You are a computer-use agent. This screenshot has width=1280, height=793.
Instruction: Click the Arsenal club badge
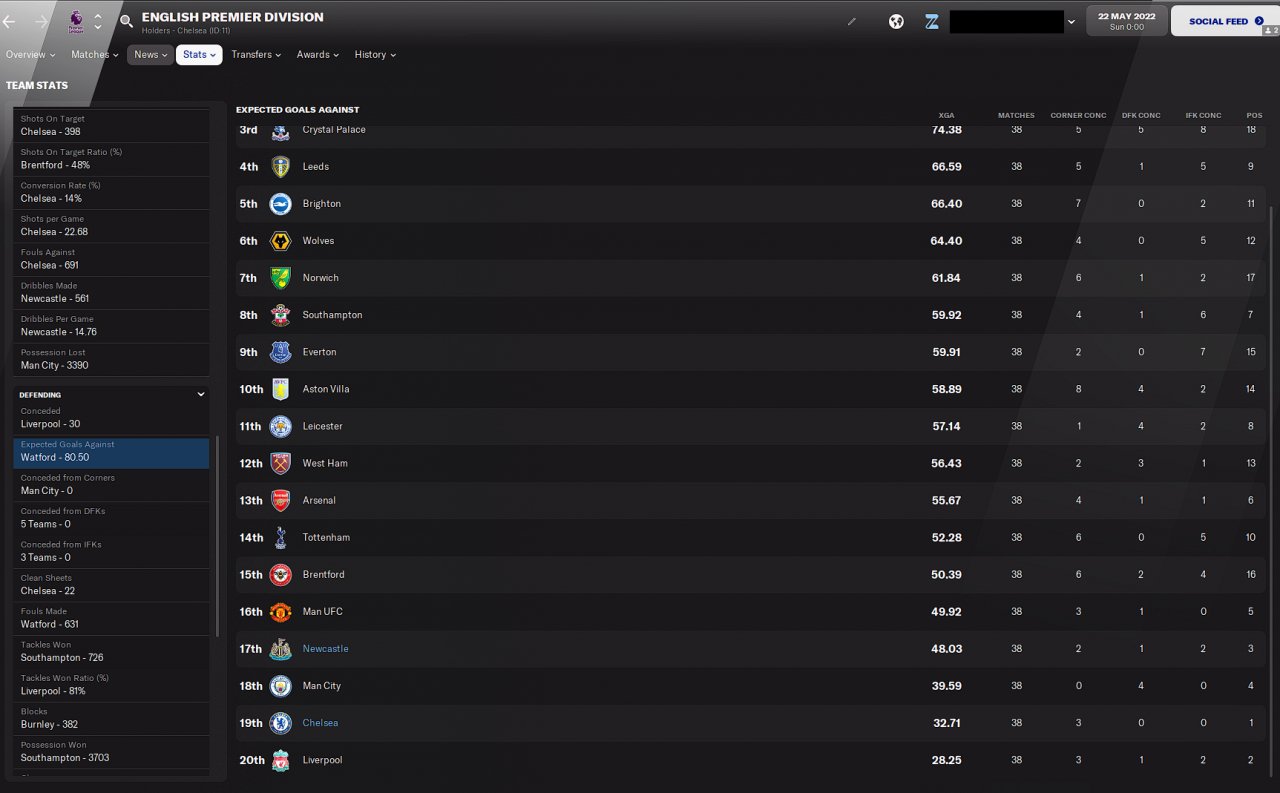(280, 500)
